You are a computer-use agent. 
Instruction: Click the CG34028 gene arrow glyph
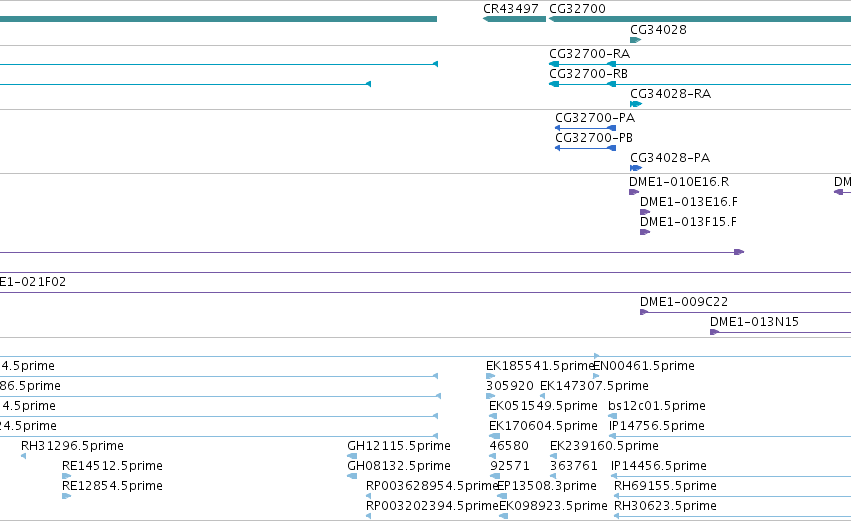coord(636,40)
